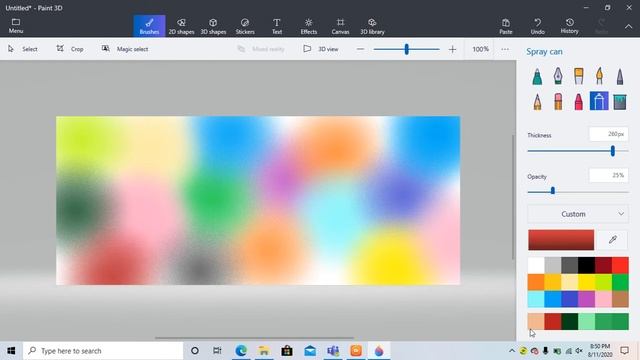
Task: Launch Microsoft Edge from the taskbar
Action: pyautogui.click(x=241, y=351)
